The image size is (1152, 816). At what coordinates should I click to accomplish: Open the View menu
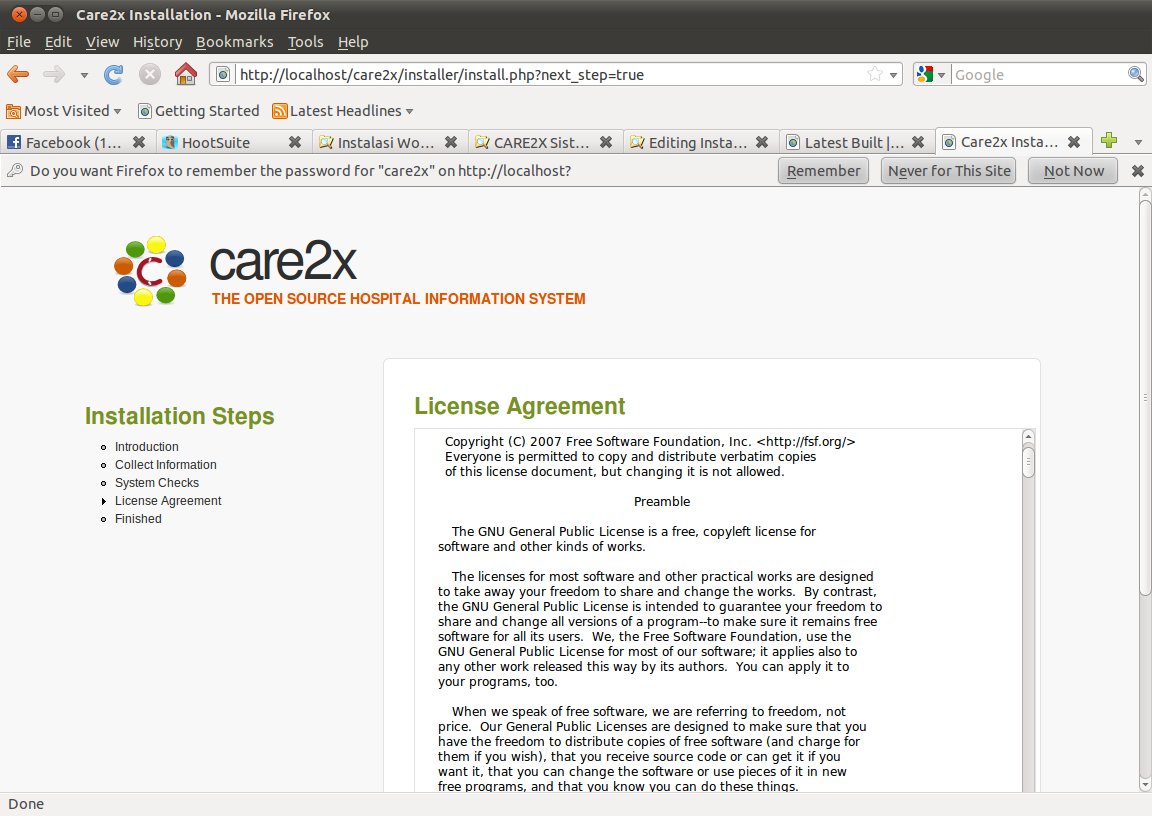pyautogui.click(x=102, y=42)
